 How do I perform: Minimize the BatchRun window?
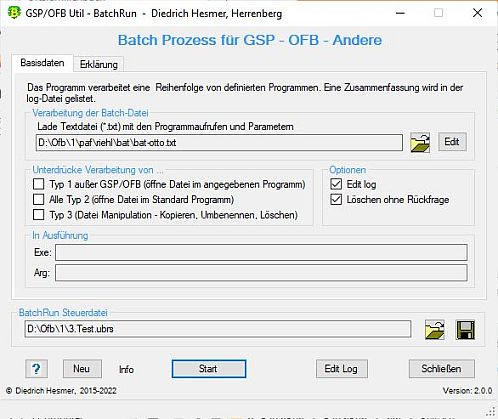400,13
